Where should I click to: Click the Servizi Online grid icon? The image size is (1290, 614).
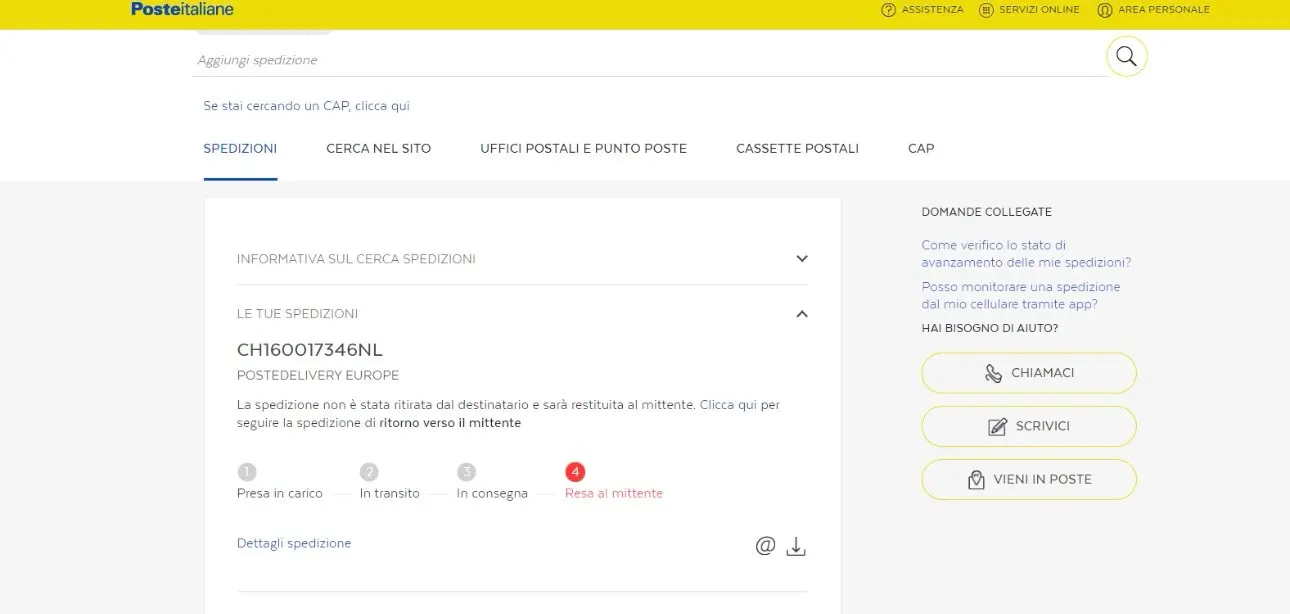point(987,10)
